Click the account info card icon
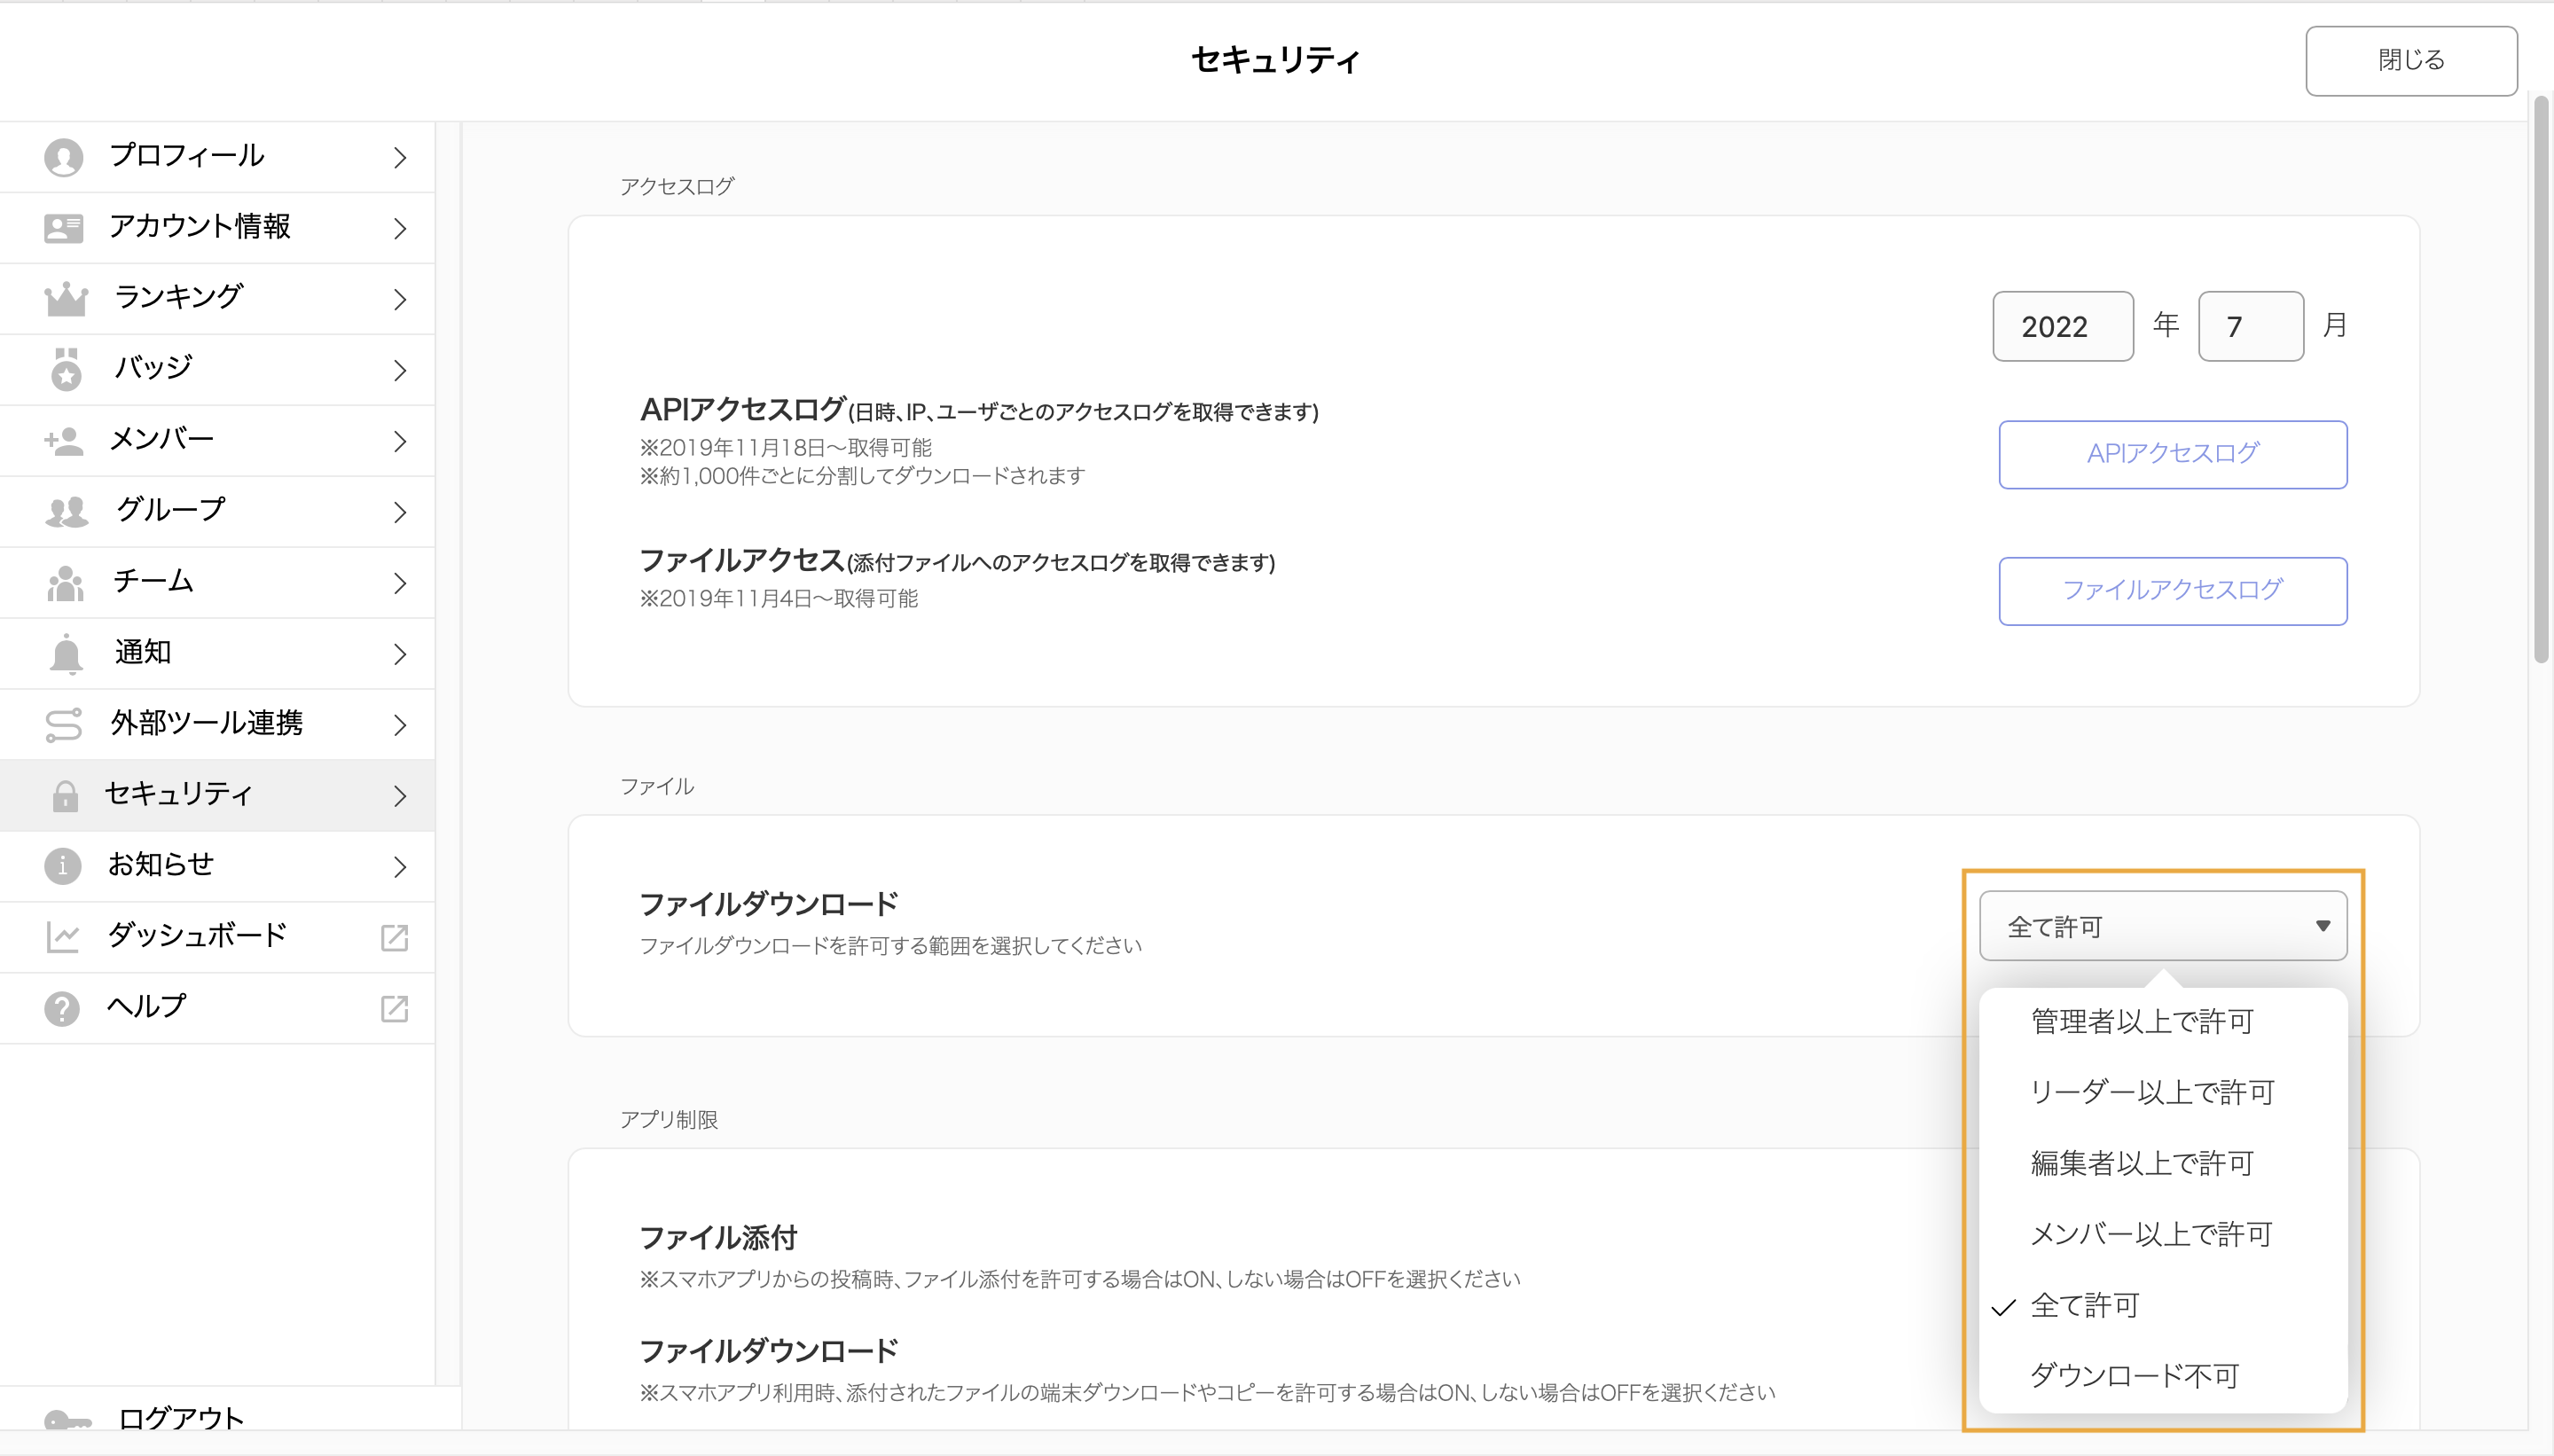This screenshot has height=1456, width=2554. click(x=63, y=228)
